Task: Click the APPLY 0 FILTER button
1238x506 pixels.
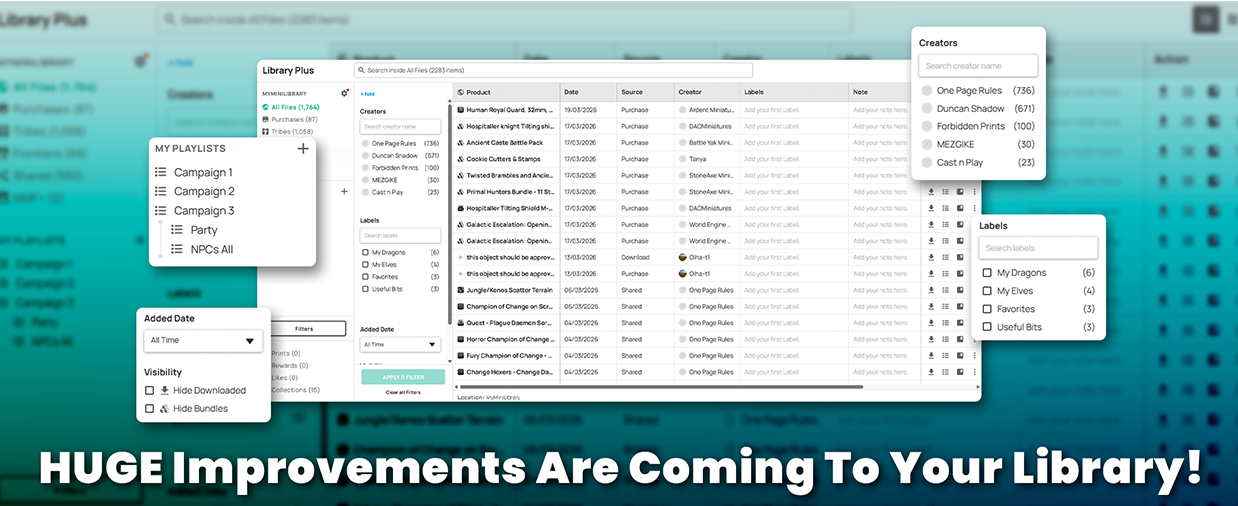Action: [401, 377]
